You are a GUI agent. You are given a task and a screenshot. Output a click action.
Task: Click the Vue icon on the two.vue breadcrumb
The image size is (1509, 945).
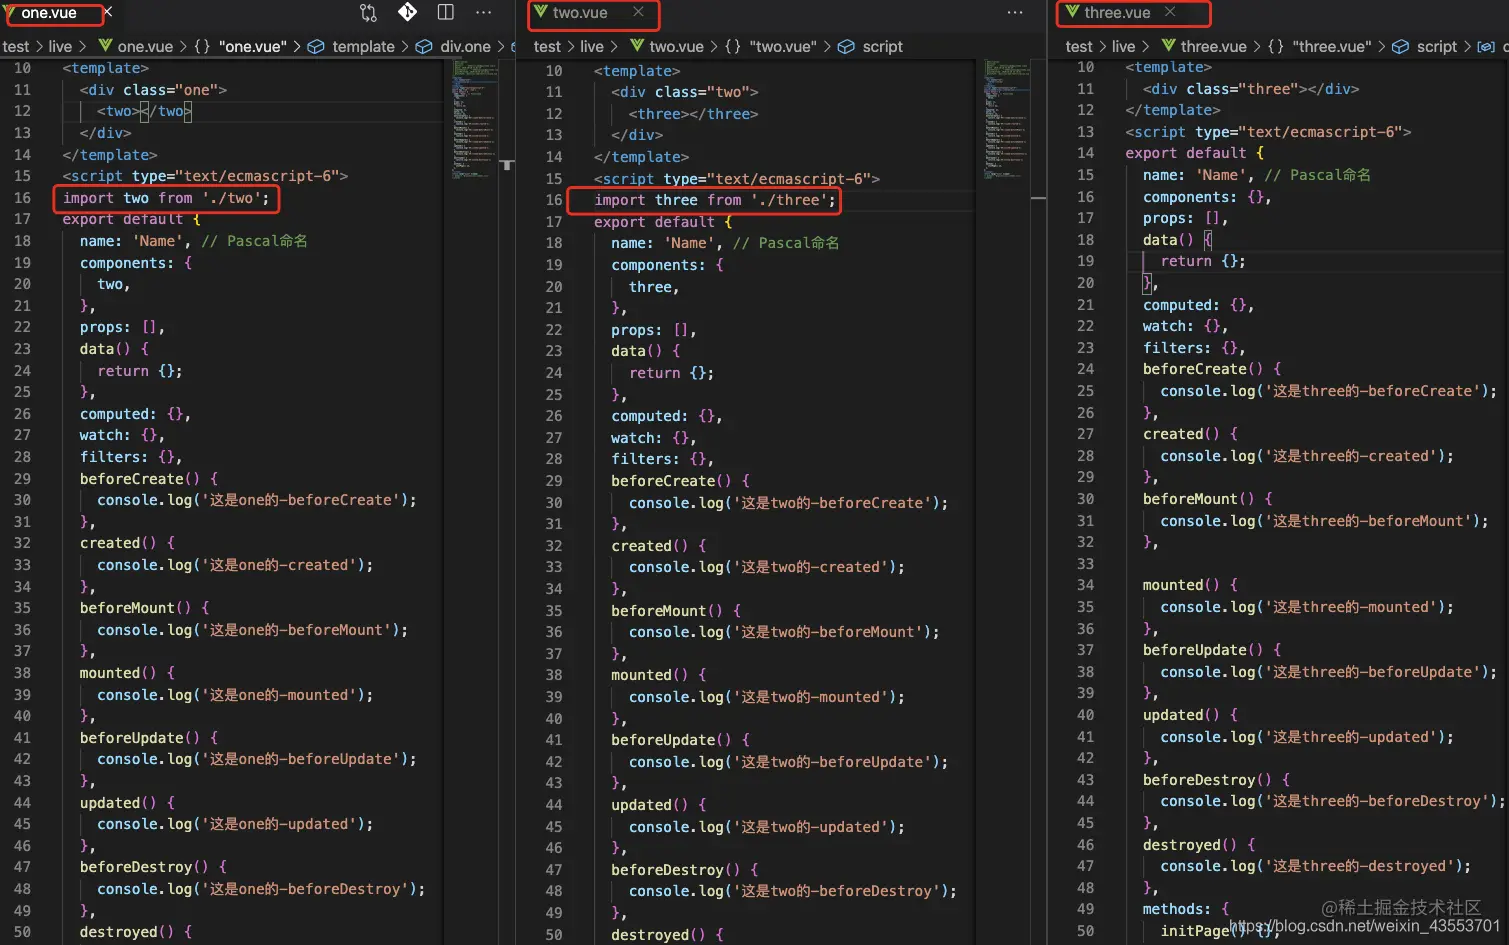click(637, 46)
